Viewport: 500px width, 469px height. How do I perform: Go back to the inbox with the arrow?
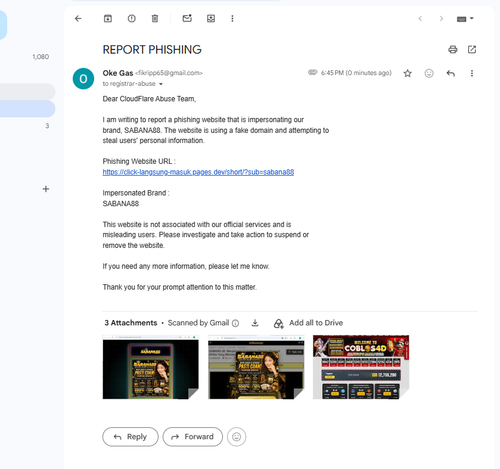[x=78, y=19]
